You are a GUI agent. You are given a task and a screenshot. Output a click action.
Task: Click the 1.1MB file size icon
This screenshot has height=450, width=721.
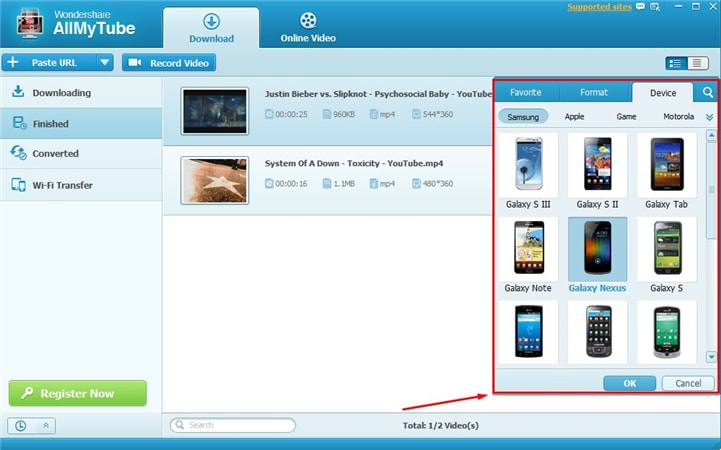(327, 183)
